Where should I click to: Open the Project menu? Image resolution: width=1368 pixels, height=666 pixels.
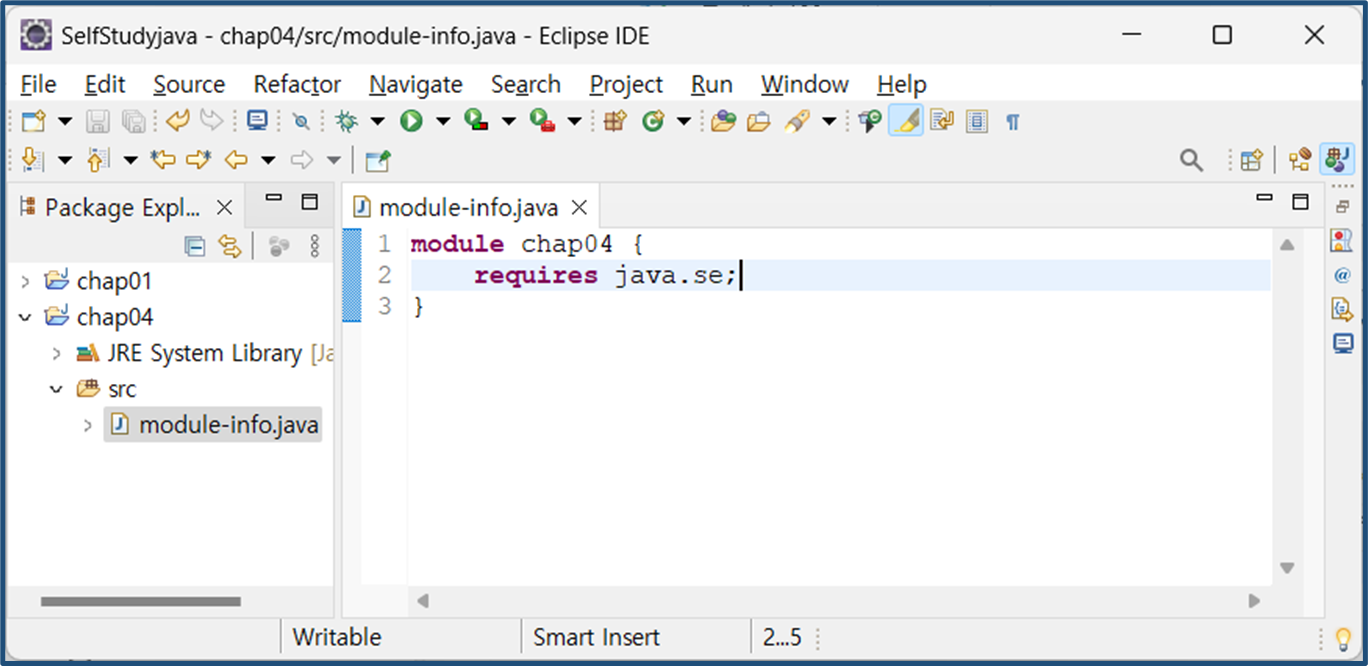coord(626,85)
